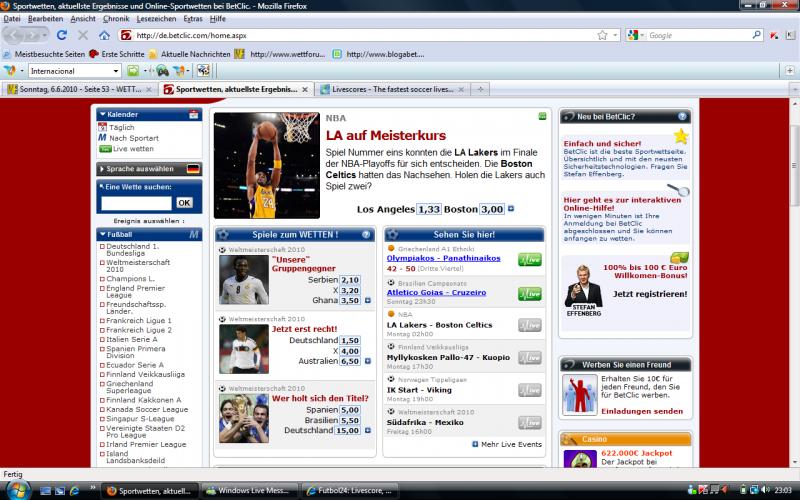This screenshot has width=800, height=500.
Task: Click the stop loading X icon
Action: click(x=83, y=35)
